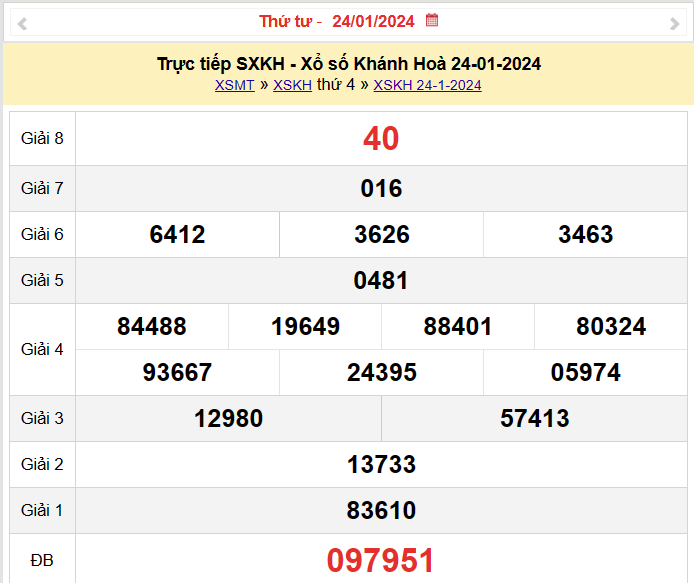Screen dimensions: 694x583
Task: Select Giải 3 number 12980
Action: click(x=228, y=418)
